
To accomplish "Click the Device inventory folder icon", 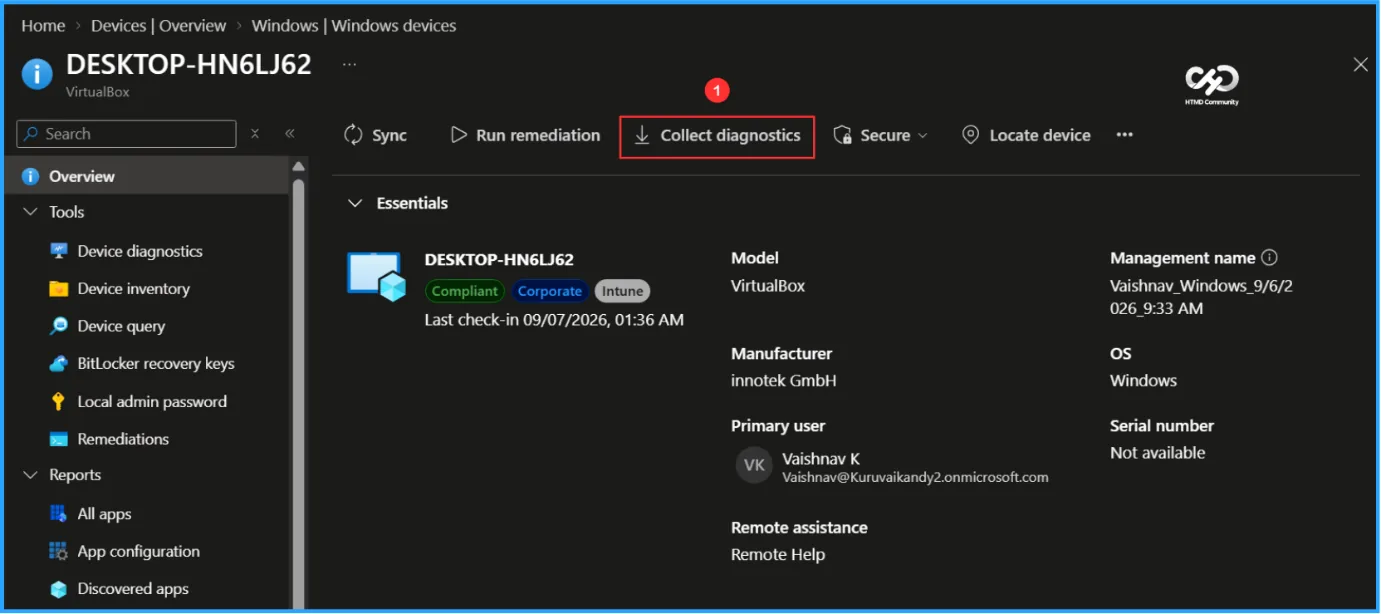I will point(59,289).
